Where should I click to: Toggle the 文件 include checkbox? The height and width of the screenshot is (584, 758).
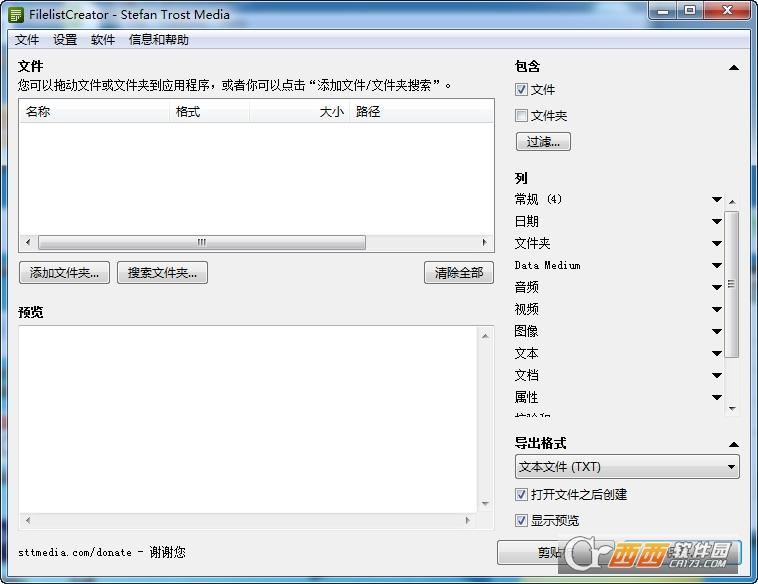tap(521, 89)
